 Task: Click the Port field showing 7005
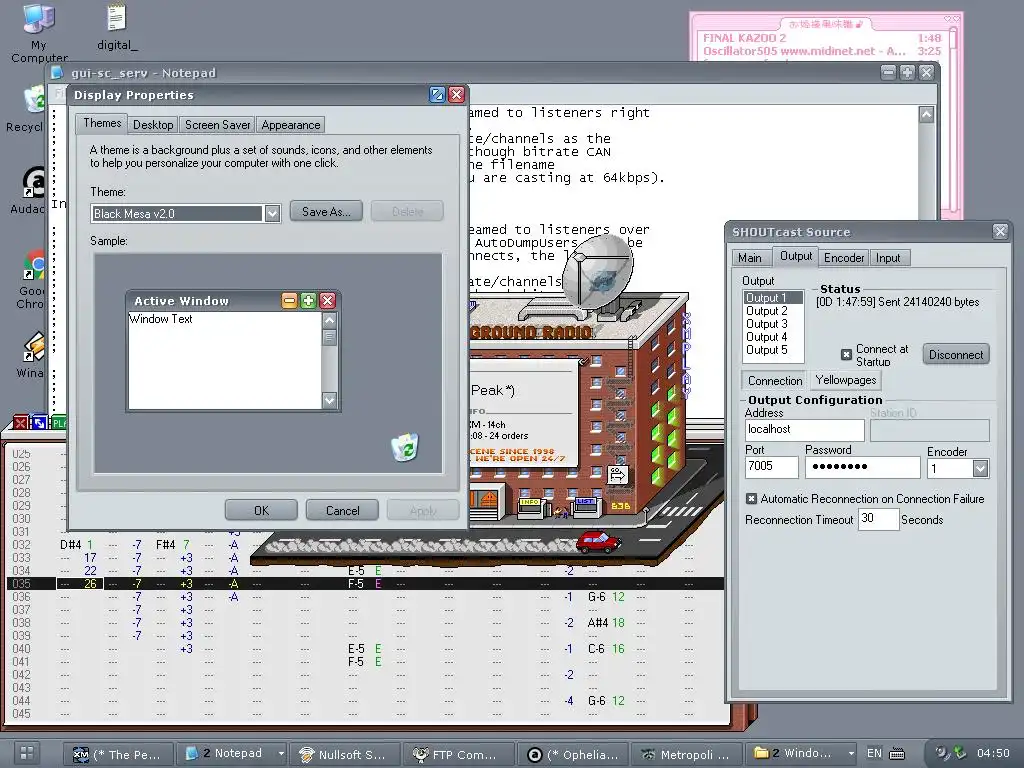pos(771,466)
